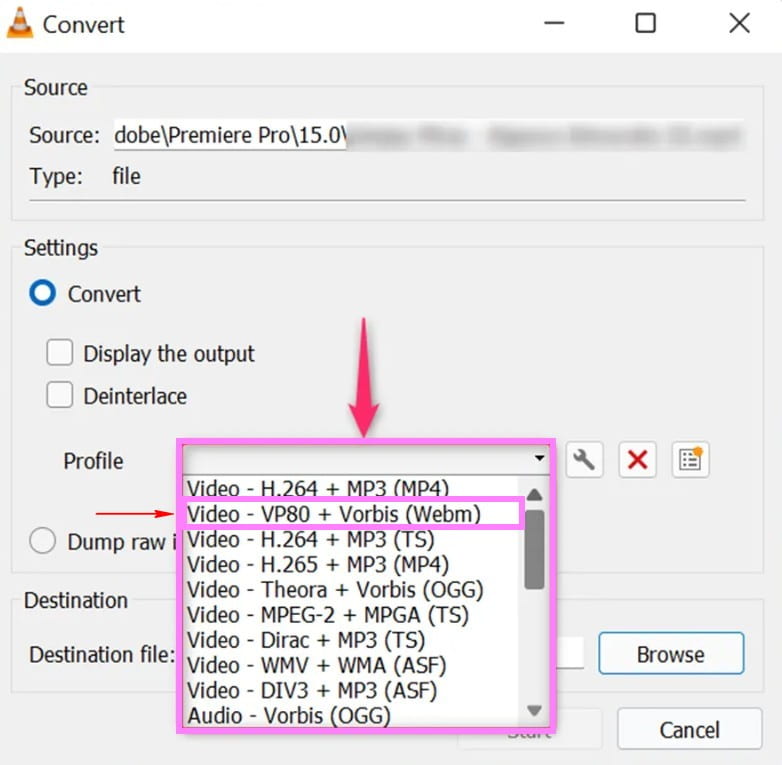This screenshot has width=782, height=765.
Task: Click the red X delete profile icon
Action: pos(637,460)
